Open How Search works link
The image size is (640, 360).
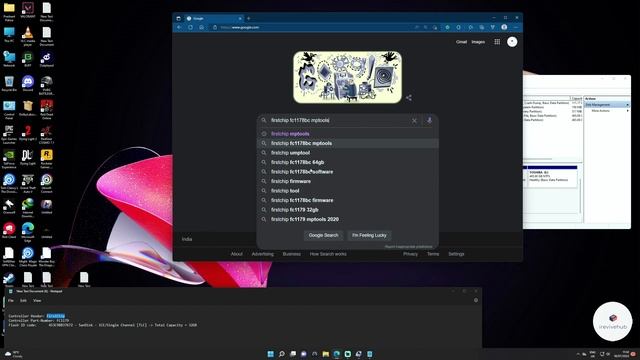coord(328,254)
